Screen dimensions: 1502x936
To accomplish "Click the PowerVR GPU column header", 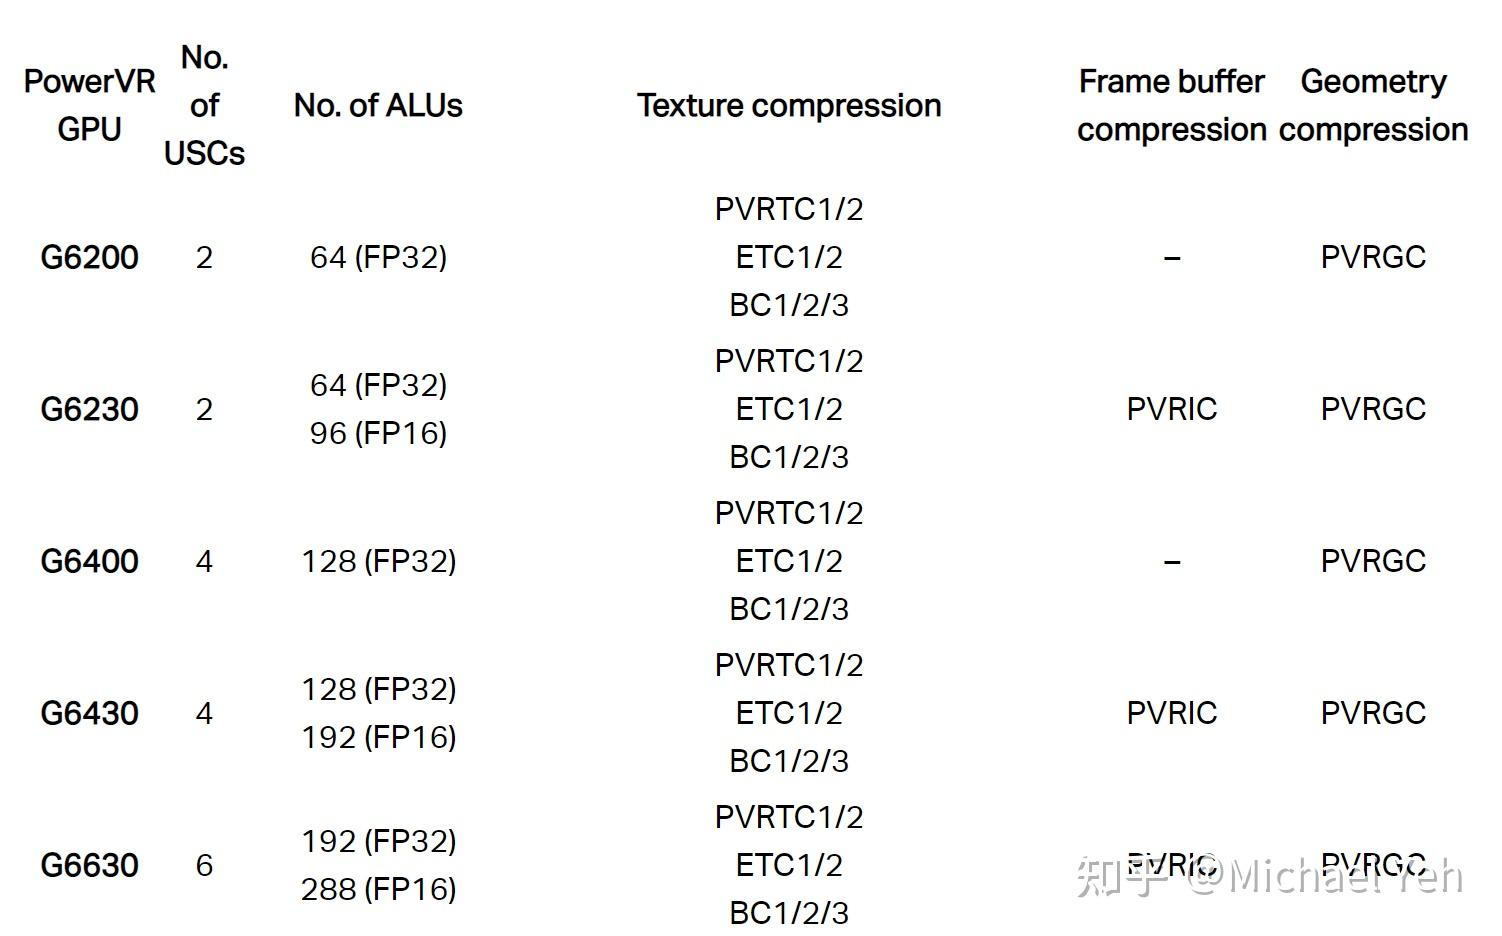I will [x=89, y=105].
